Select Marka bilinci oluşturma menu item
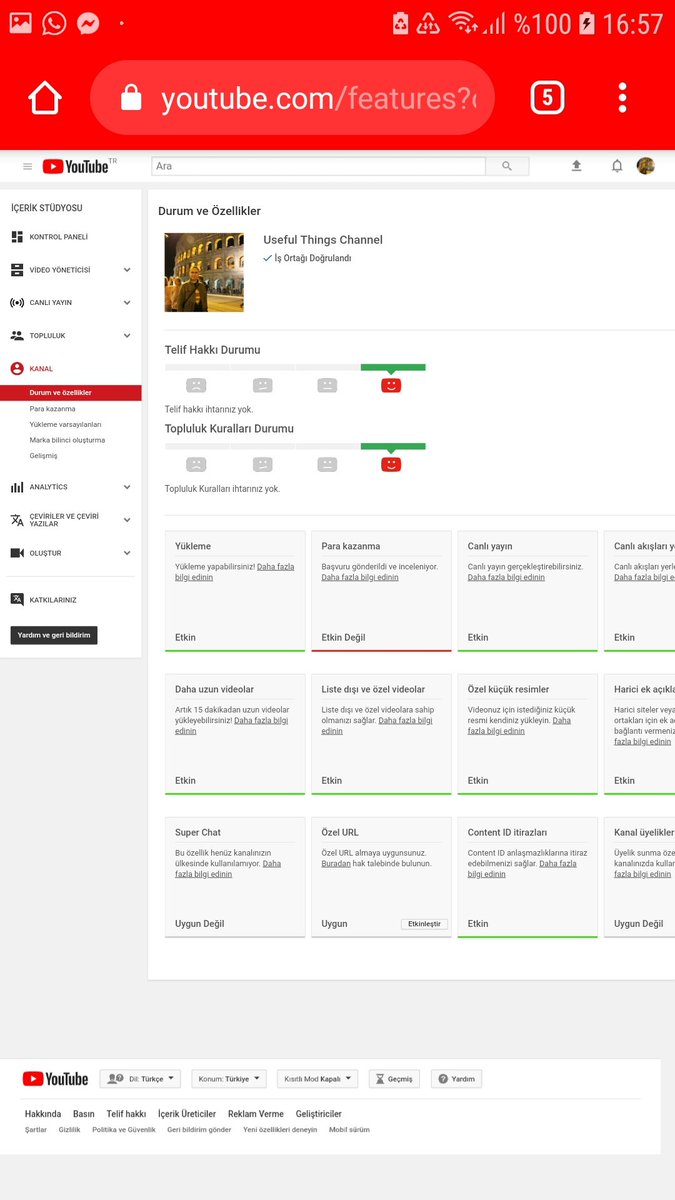 tap(67, 440)
